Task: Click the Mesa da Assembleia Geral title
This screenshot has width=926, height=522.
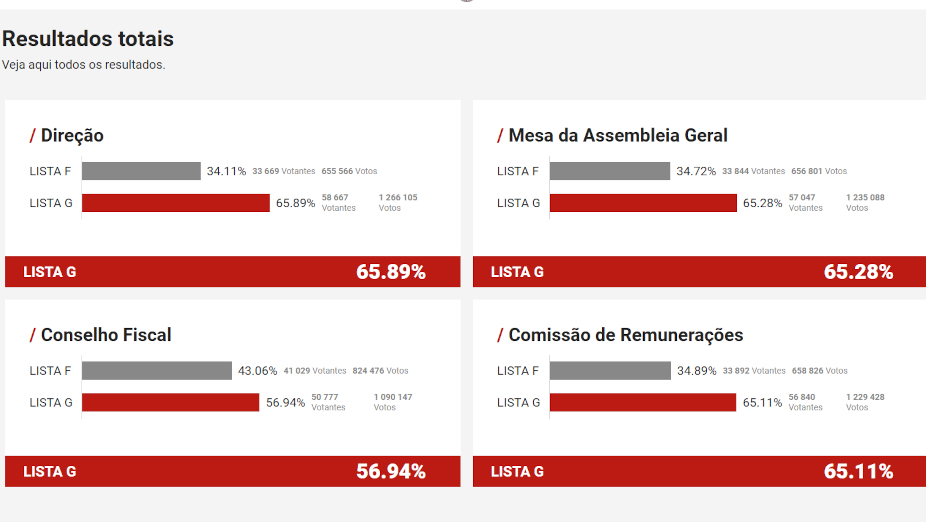Action: coord(617,136)
